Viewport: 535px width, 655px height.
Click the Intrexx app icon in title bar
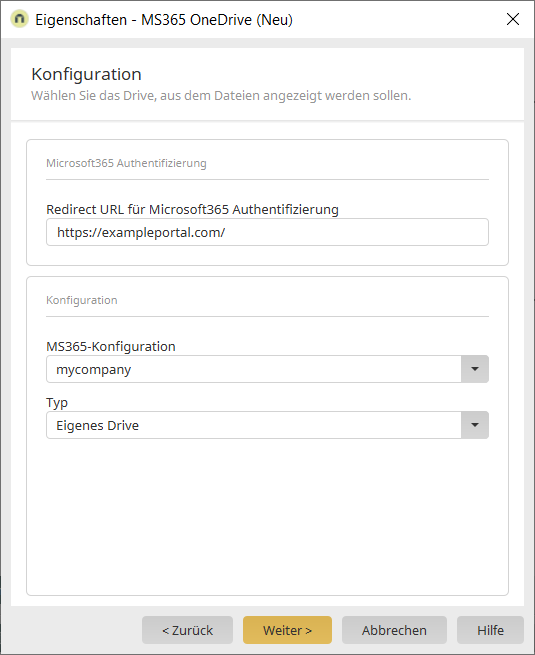click(19, 19)
